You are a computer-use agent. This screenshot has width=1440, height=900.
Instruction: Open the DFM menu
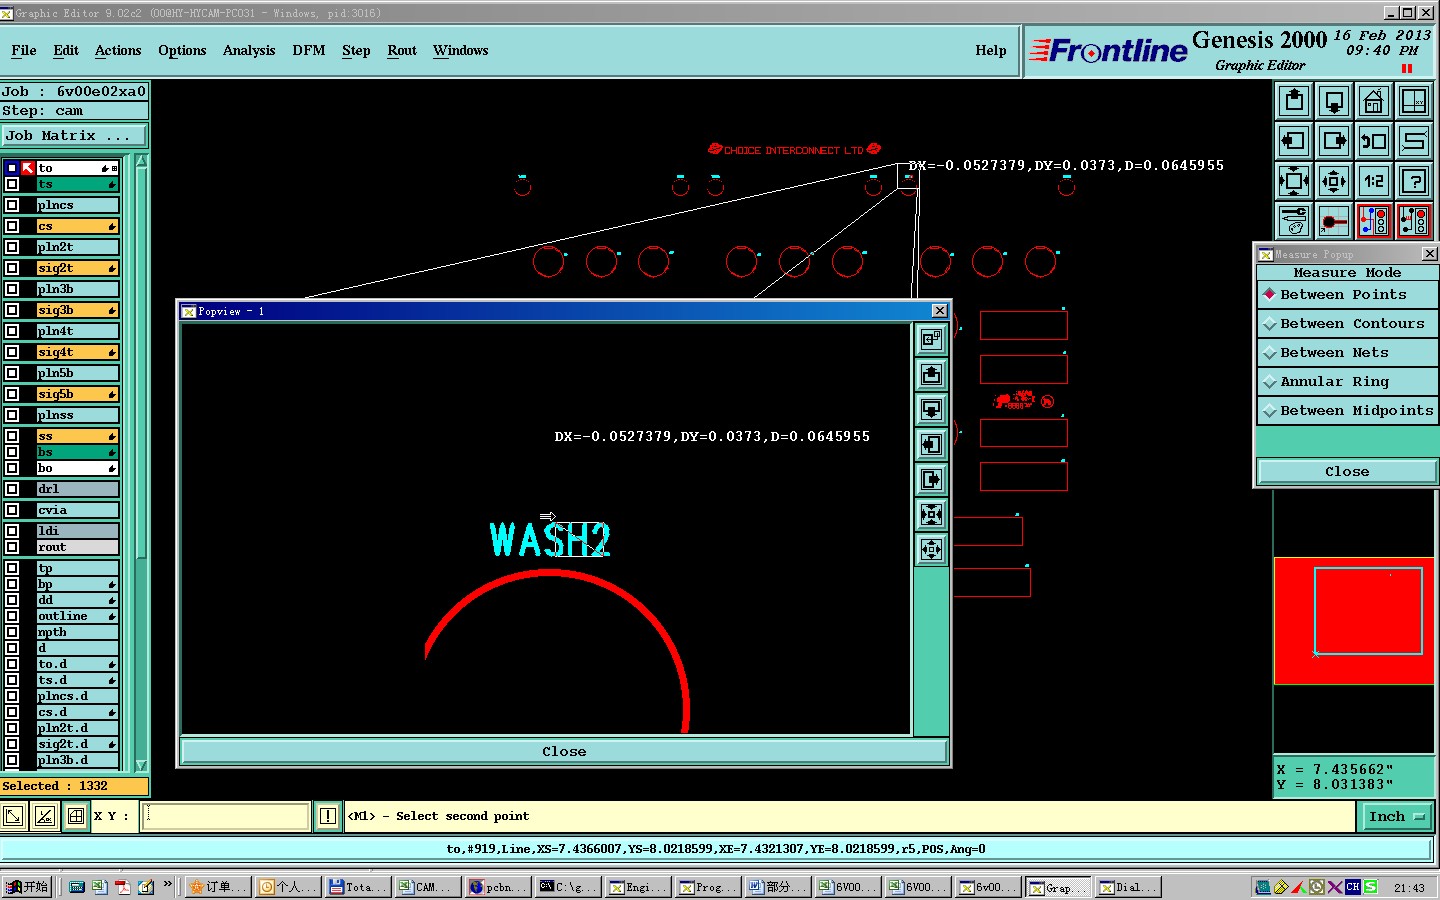[x=309, y=51]
